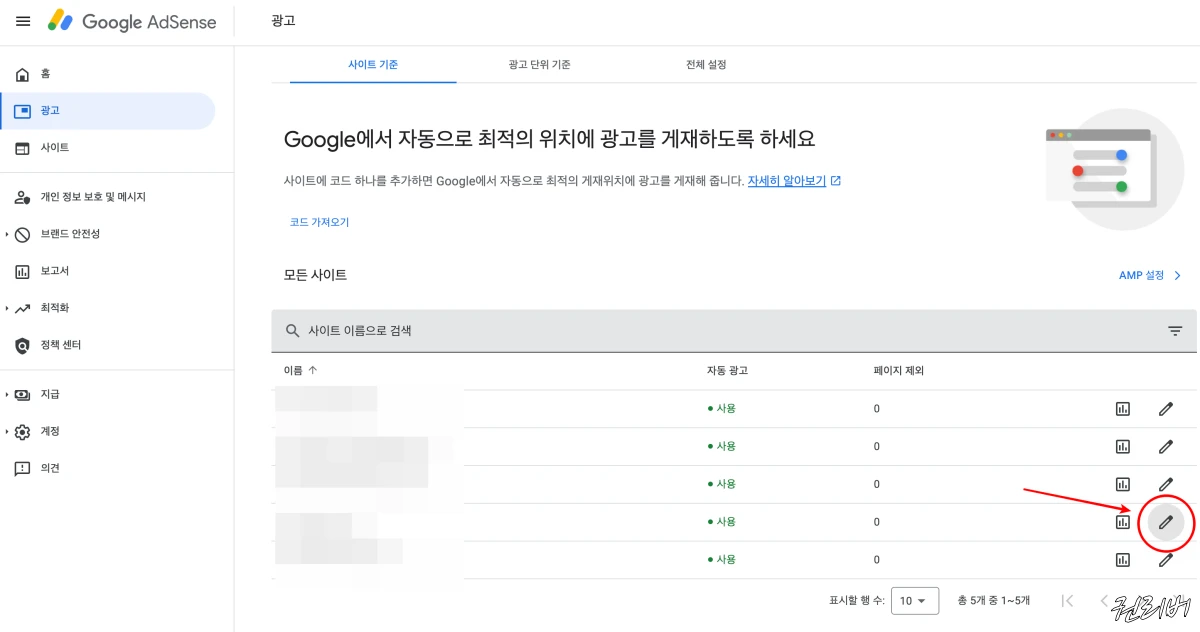Screen dimensions: 1200x632
Task: Open the 자세히 알아보기 link
Action: [x=785, y=180]
